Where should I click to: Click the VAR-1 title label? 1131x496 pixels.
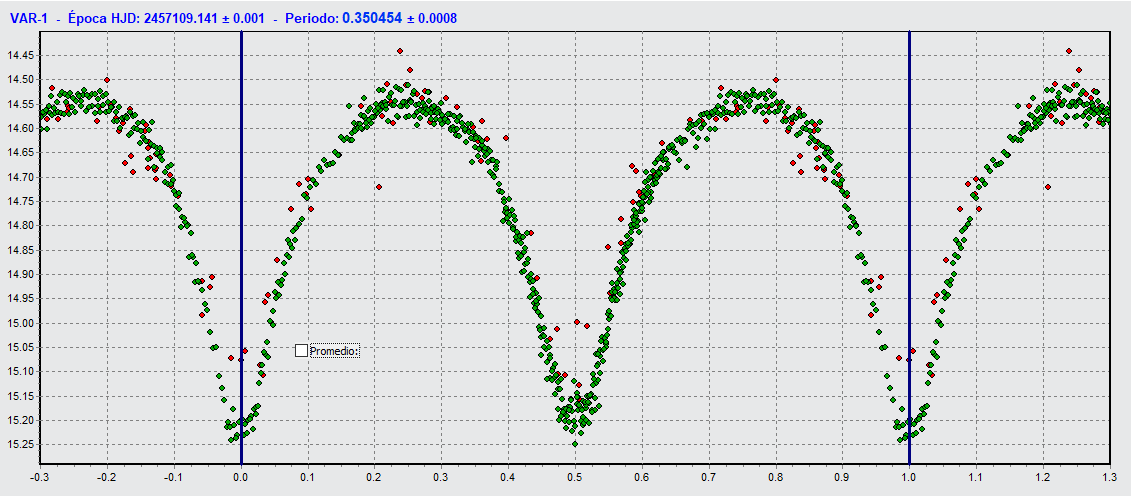(x=28, y=19)
